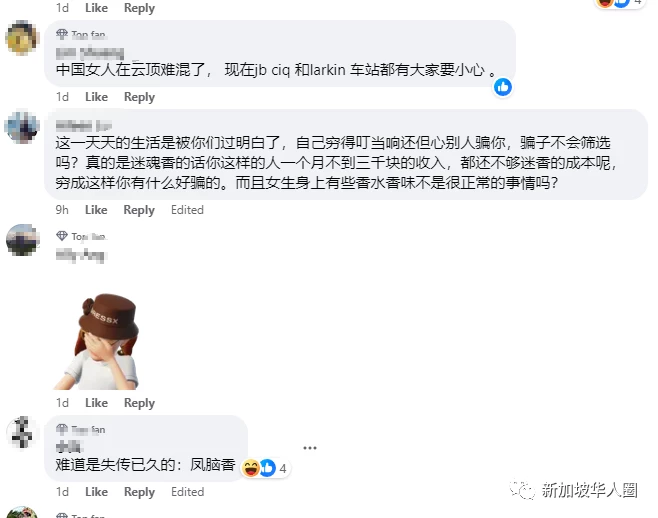
Task: Click diamond Top fan badge on sticker comment
Action: (62, 236)
